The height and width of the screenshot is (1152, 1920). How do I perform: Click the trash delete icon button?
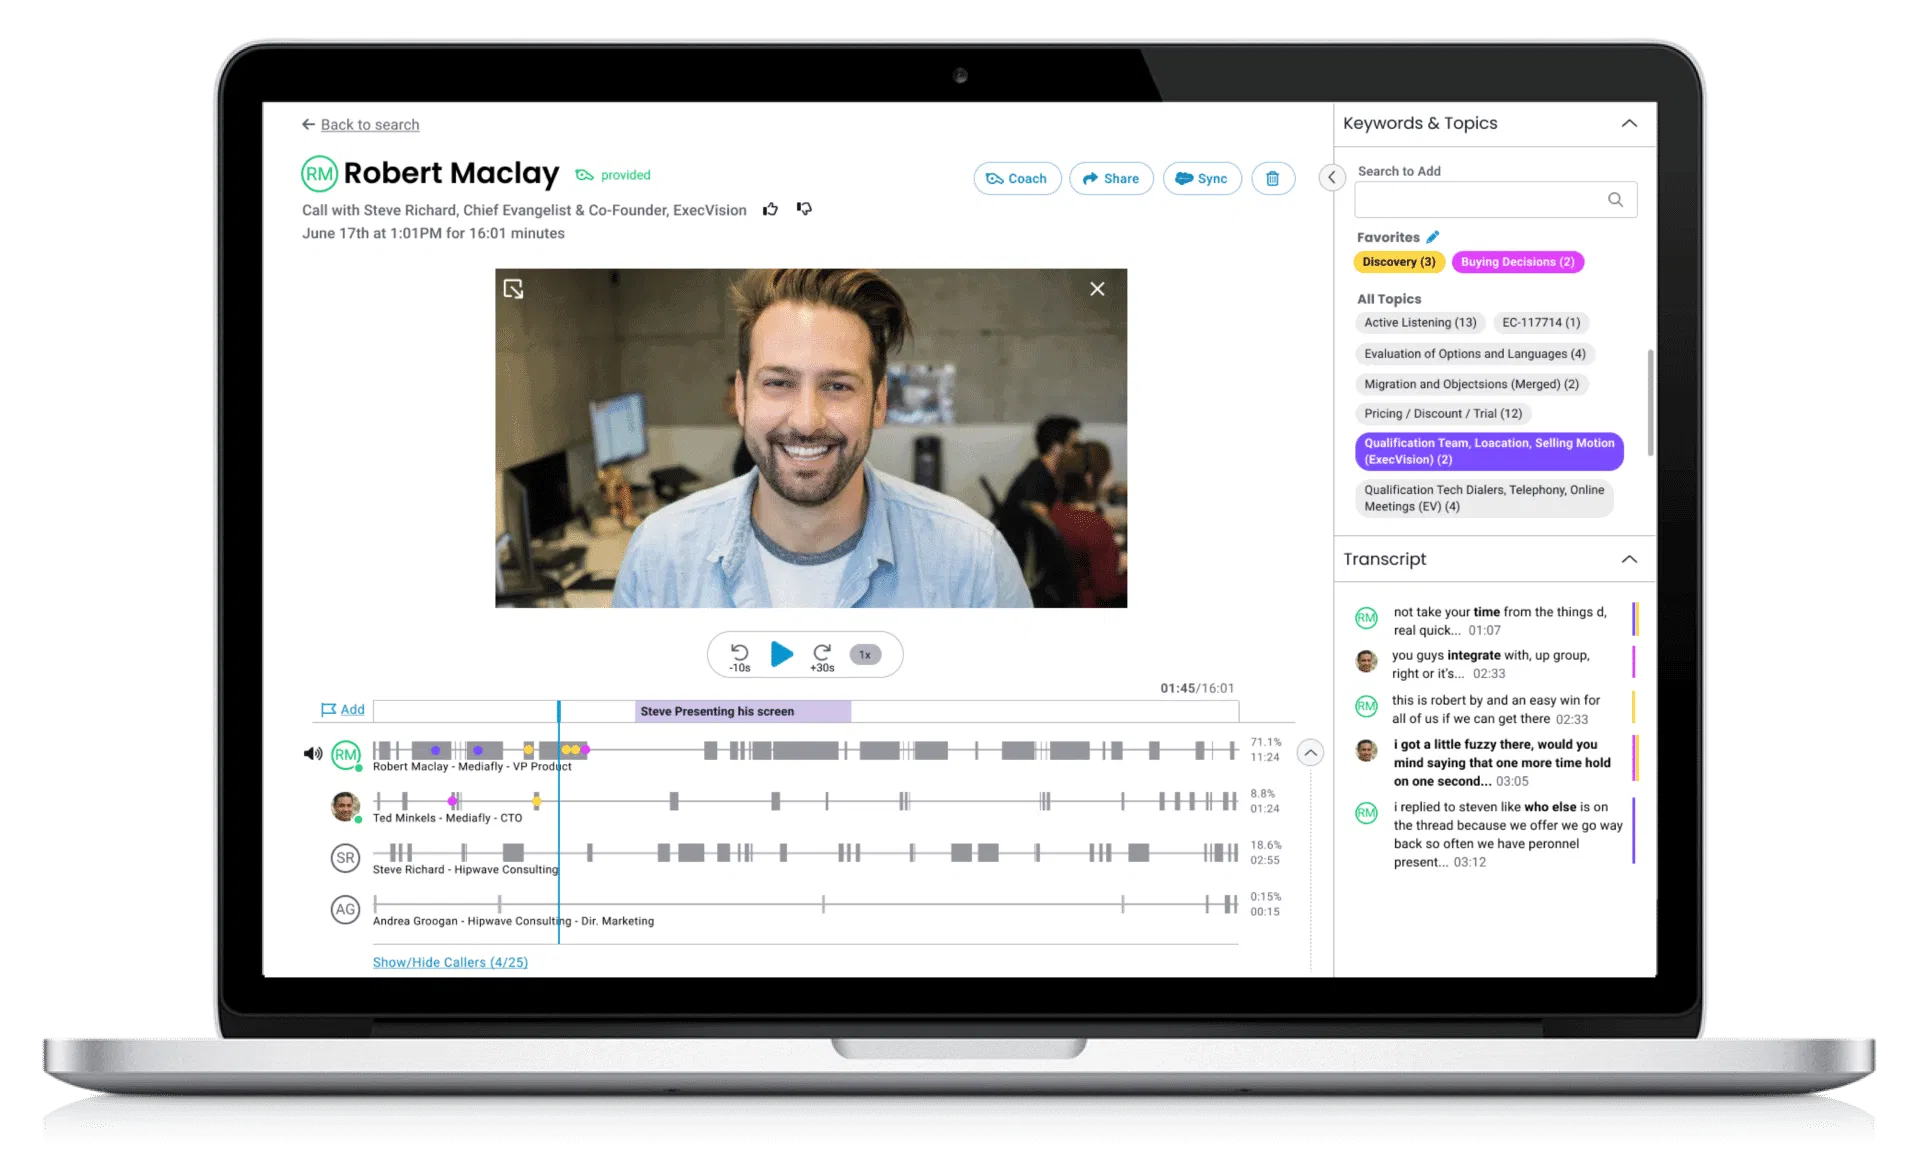click(1272, 178)
